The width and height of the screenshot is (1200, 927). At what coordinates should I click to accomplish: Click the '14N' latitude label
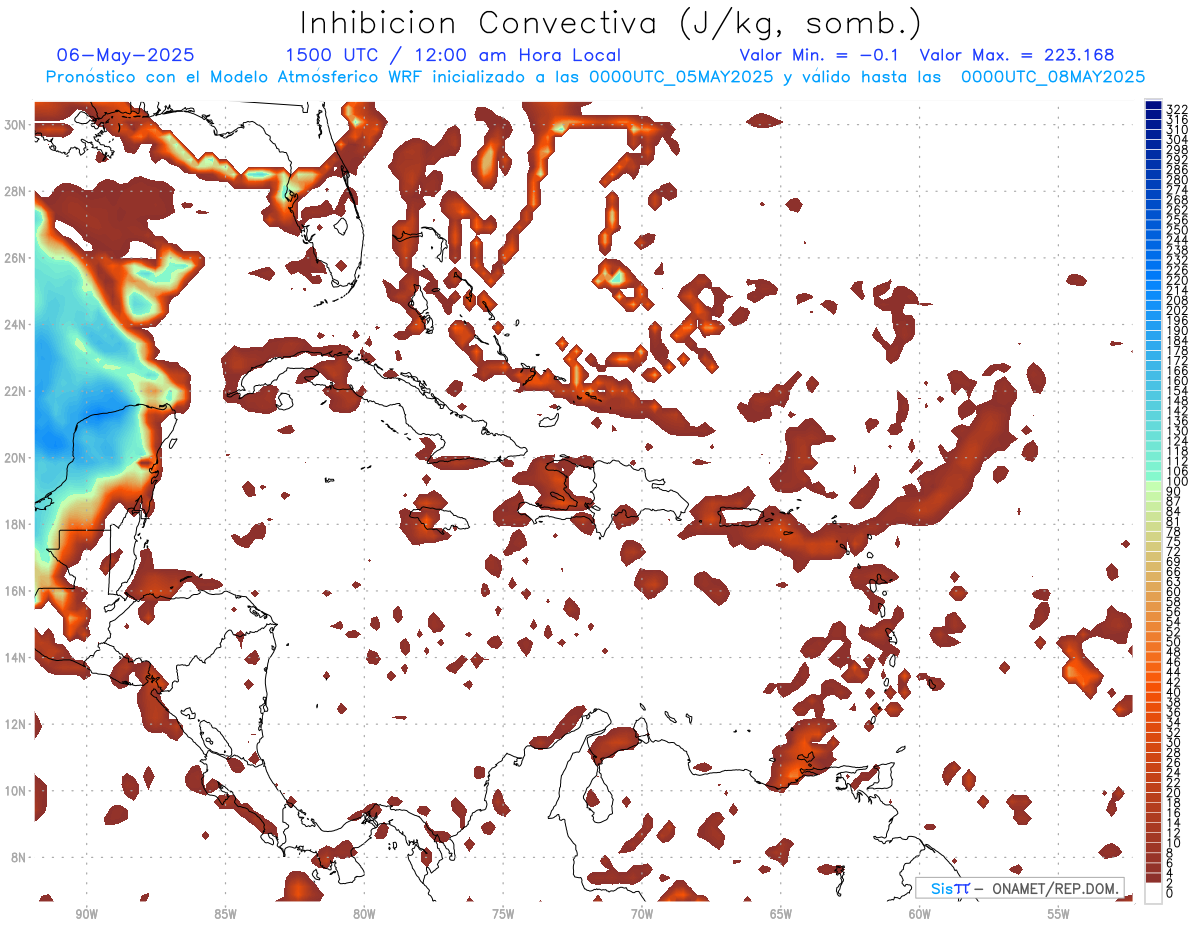(x=17, y=657)
